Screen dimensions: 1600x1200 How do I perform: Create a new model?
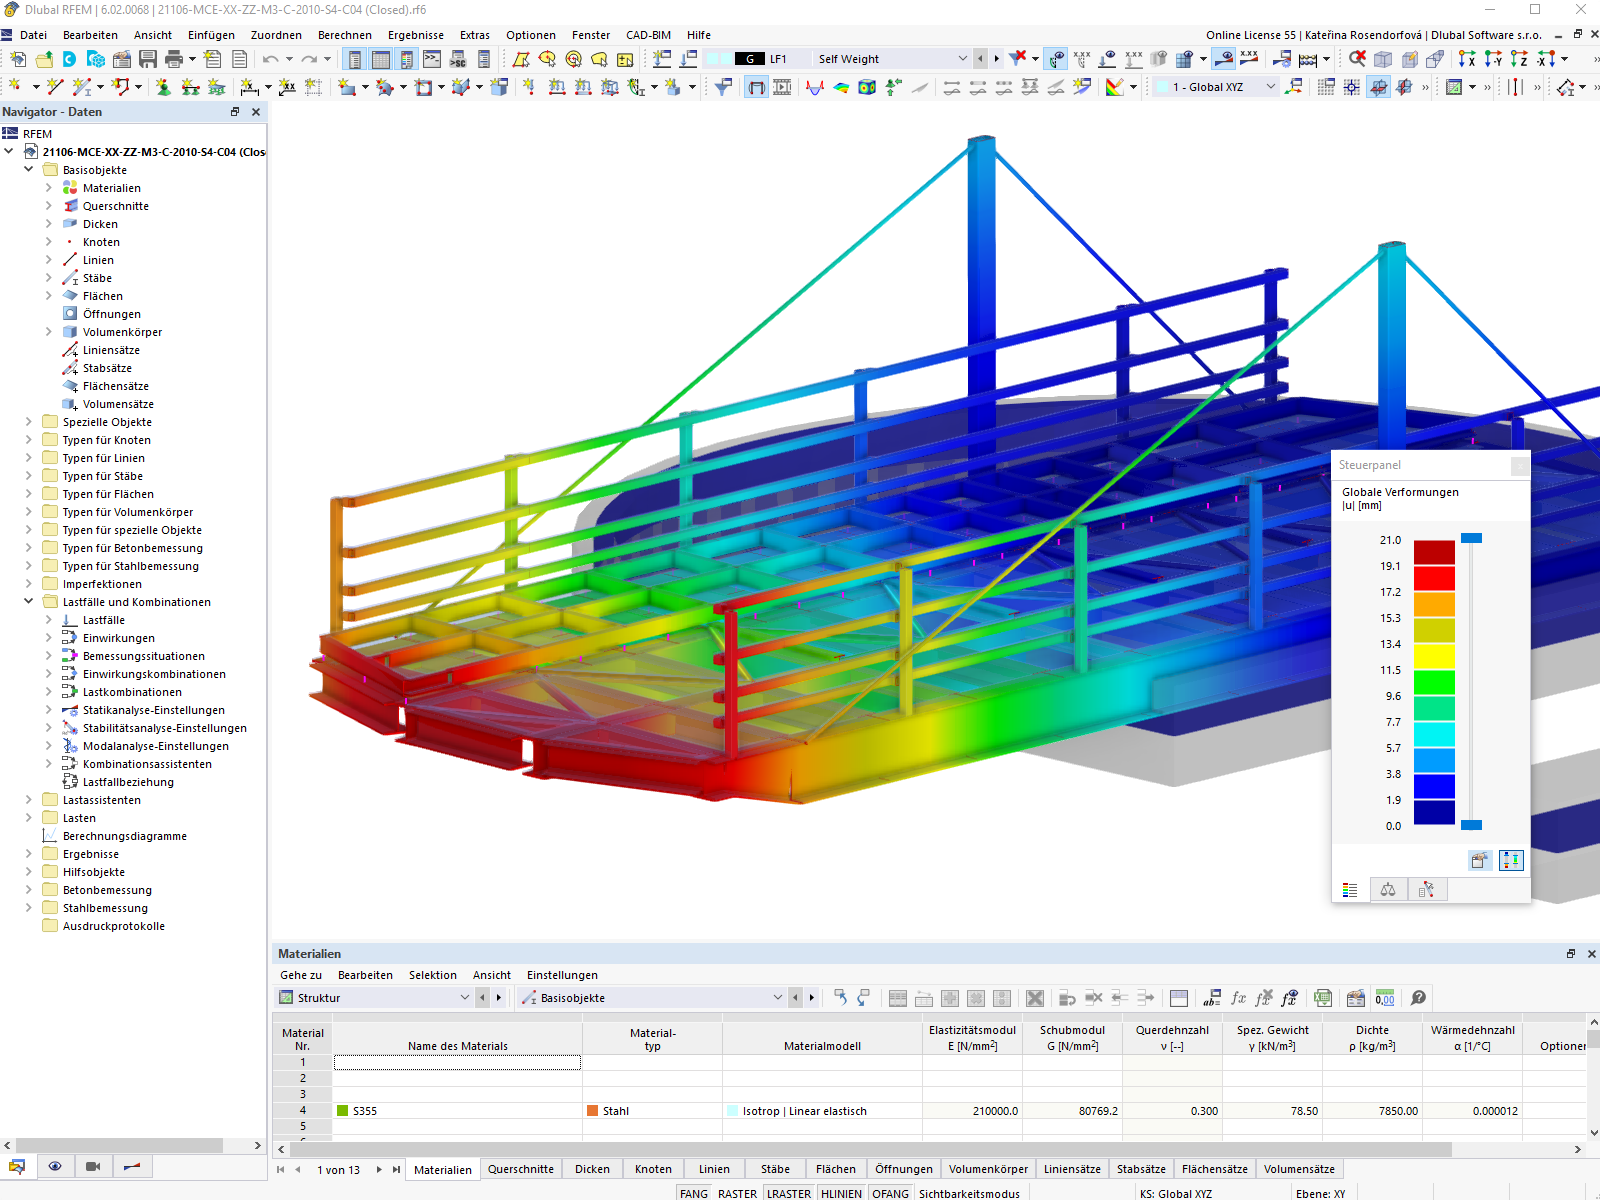click(x=17, y=58)
